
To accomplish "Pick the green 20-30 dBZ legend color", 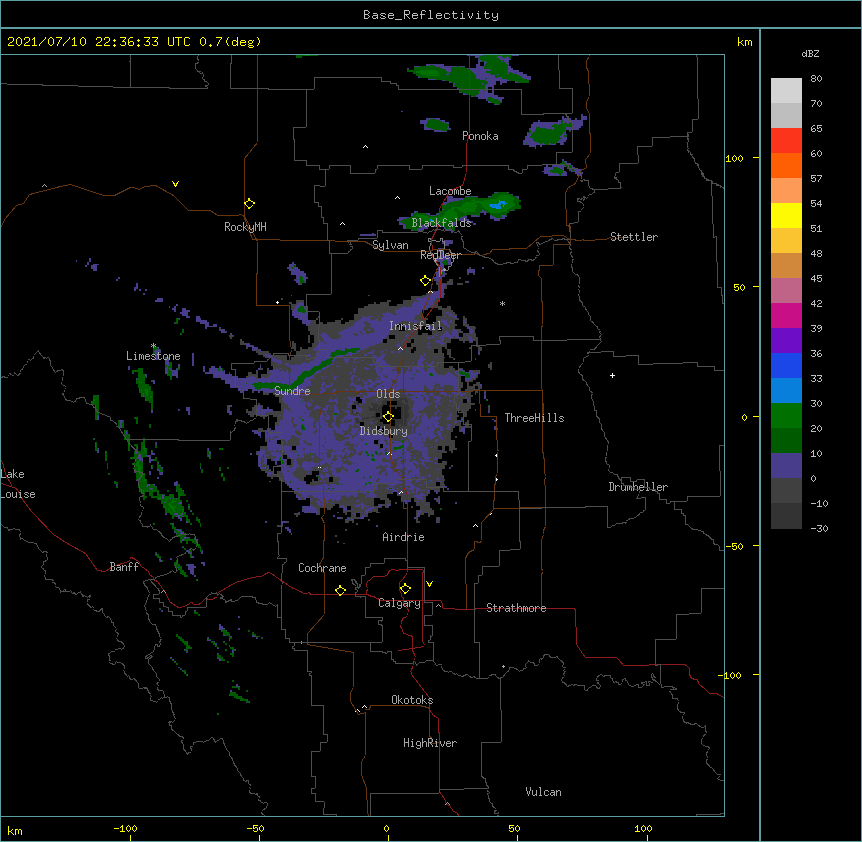I will point(786,416).
